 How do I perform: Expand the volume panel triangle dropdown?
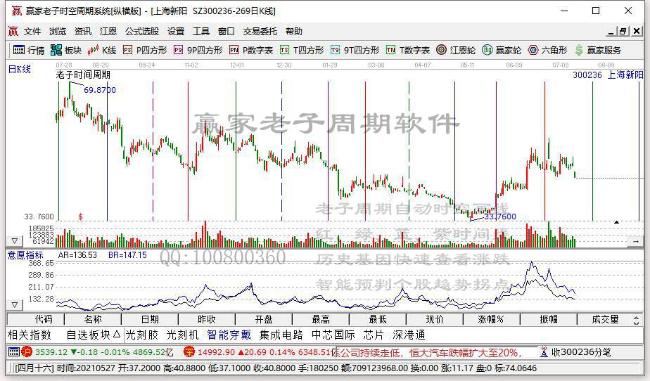[x=15, y=241]
